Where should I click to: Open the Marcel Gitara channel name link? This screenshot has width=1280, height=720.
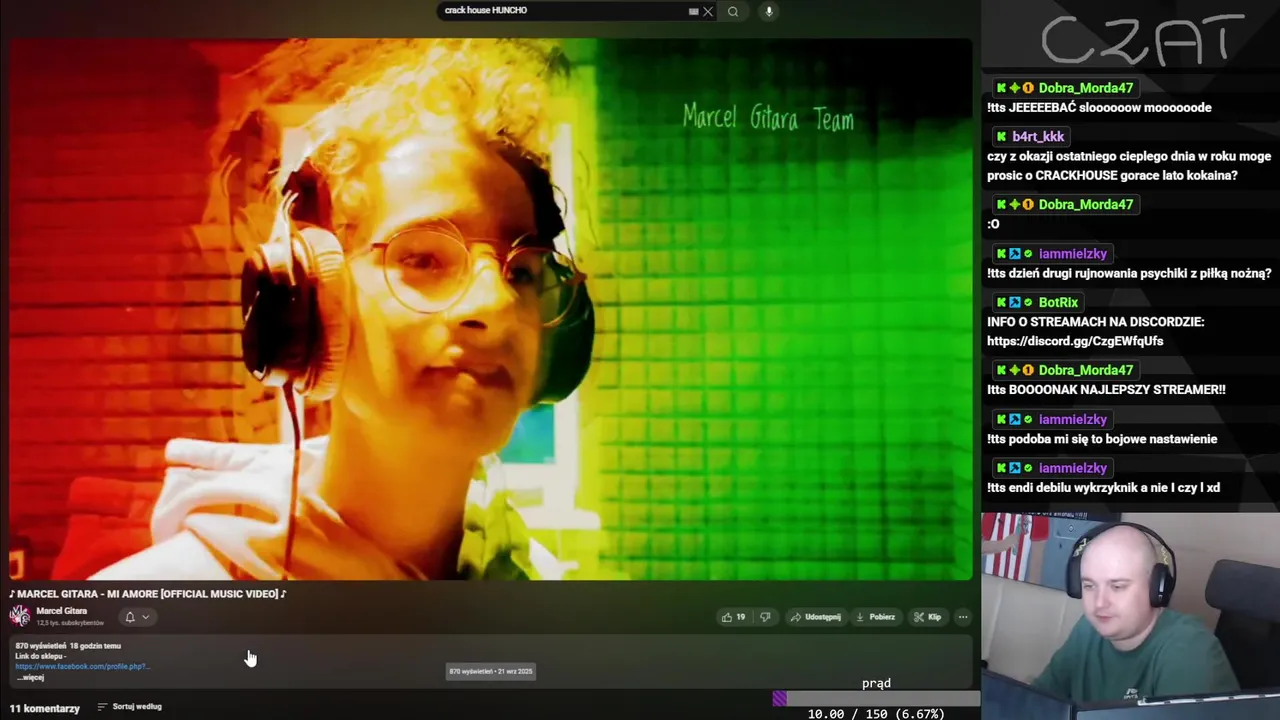[62, 611]
